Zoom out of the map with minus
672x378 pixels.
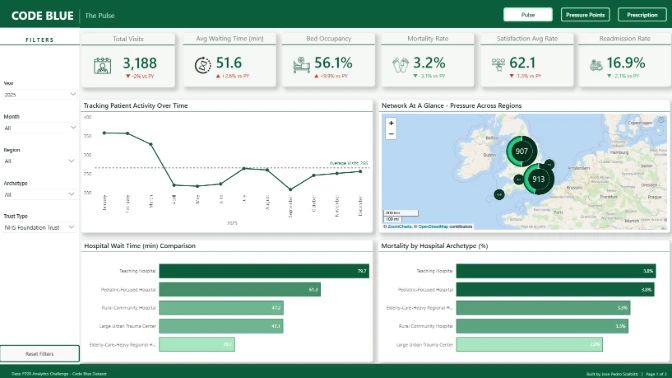click(x=391, y=134)
